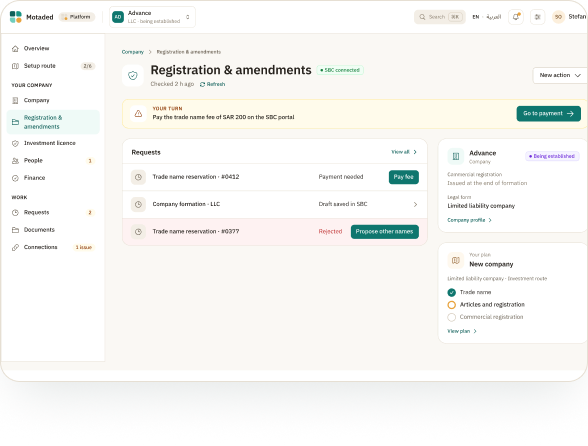Click the clock icon for request #0377
Screen dimensions: 588x446
coord(138,232)
